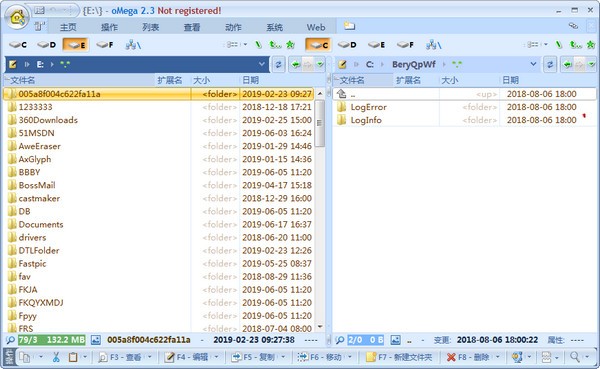Click left status bar magnifier icon
Viewport: 600px width, 369px height.
click(10, 340)
